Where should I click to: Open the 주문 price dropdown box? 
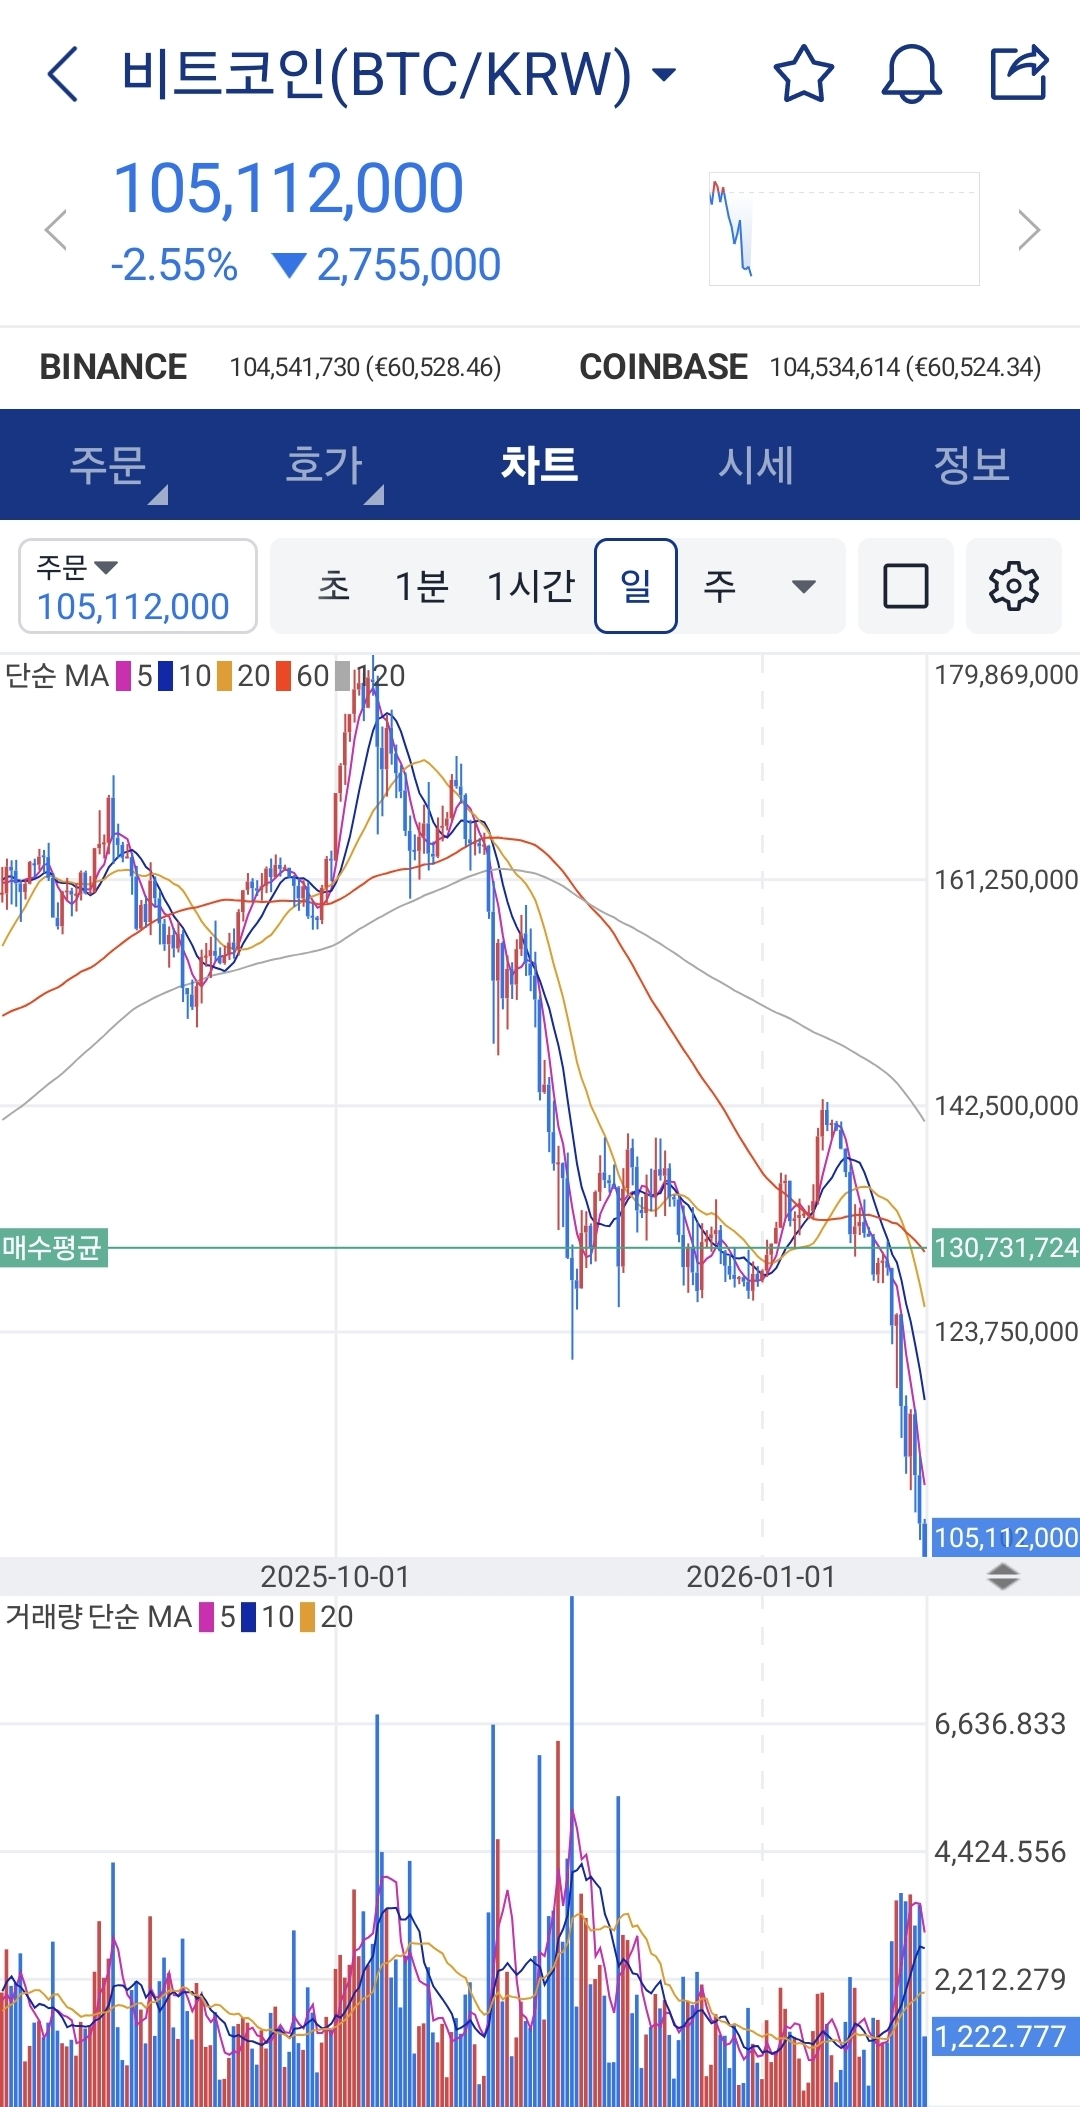[138, 586]
